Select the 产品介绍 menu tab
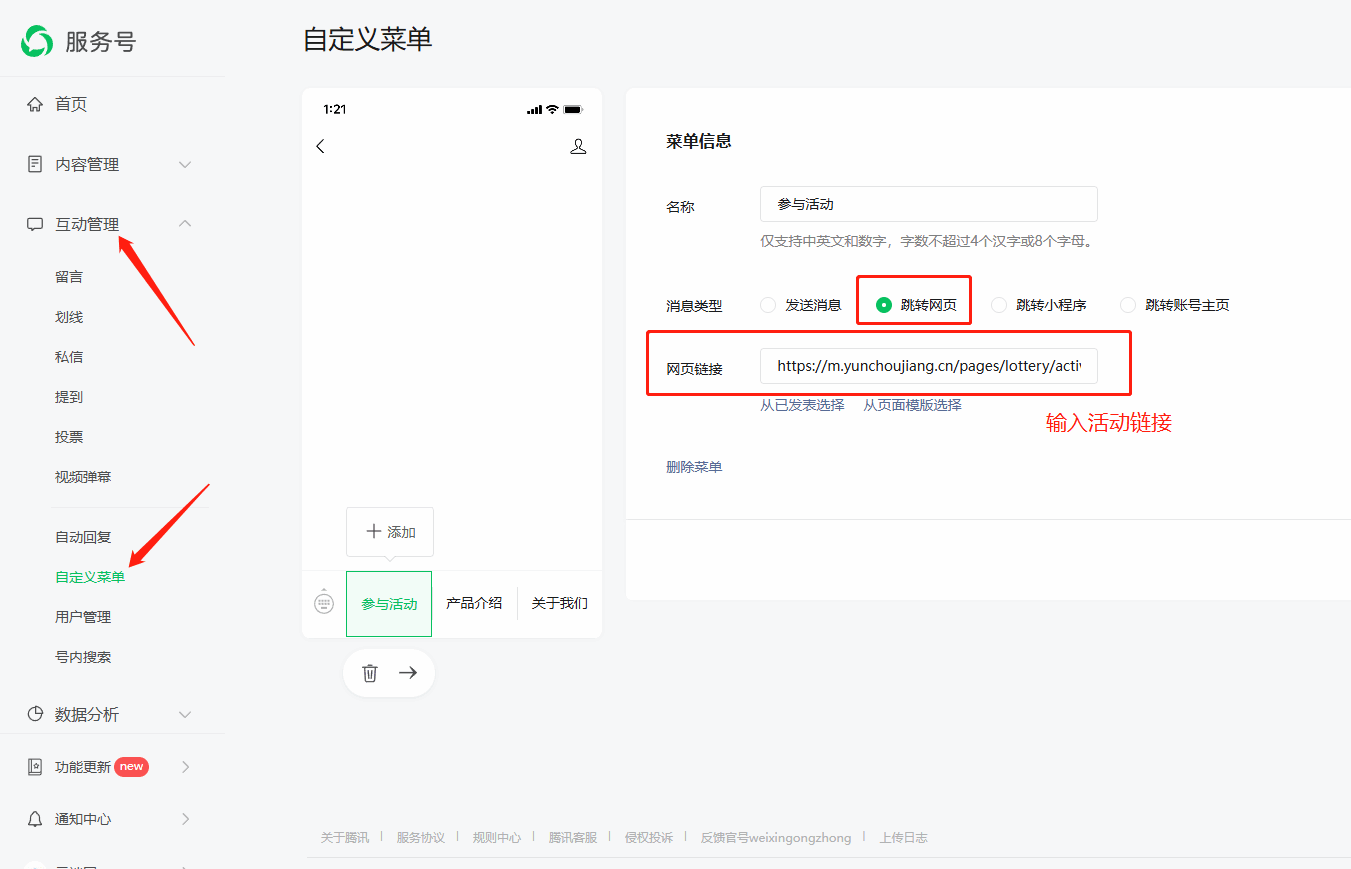Image resolution: width=1351 pixels, height=869 pixels. [474, 604]
